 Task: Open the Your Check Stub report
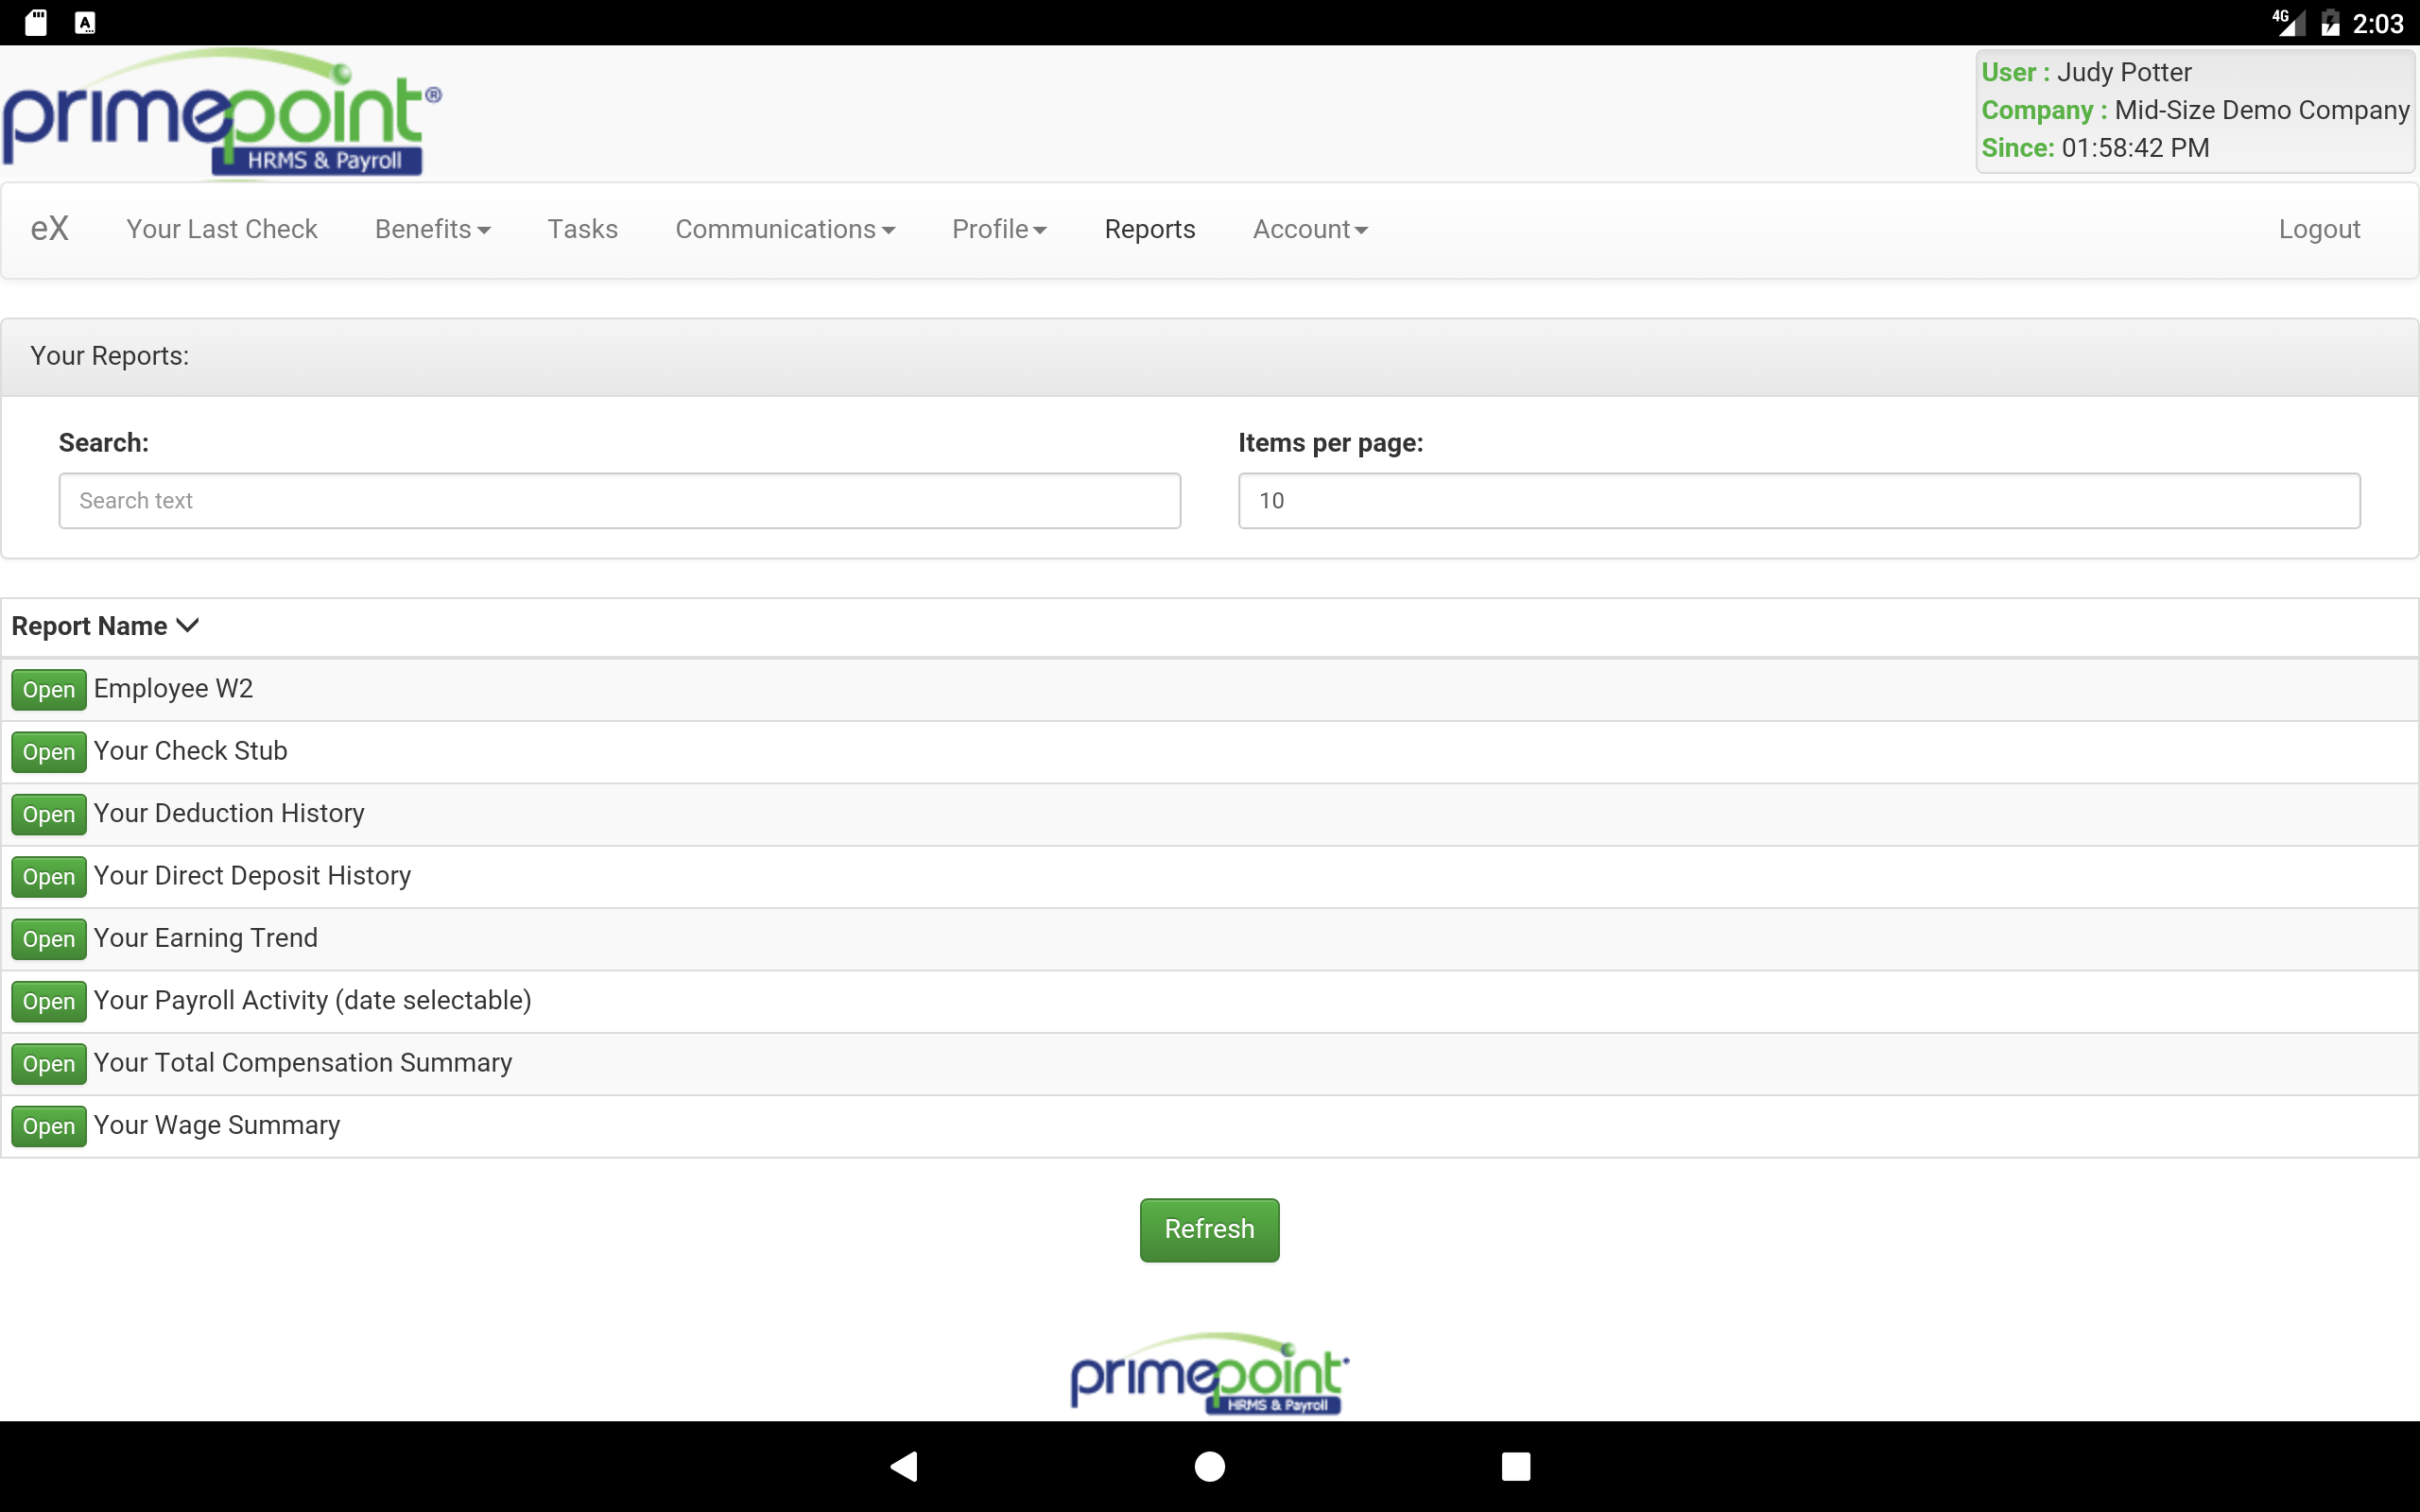point(49,752)
